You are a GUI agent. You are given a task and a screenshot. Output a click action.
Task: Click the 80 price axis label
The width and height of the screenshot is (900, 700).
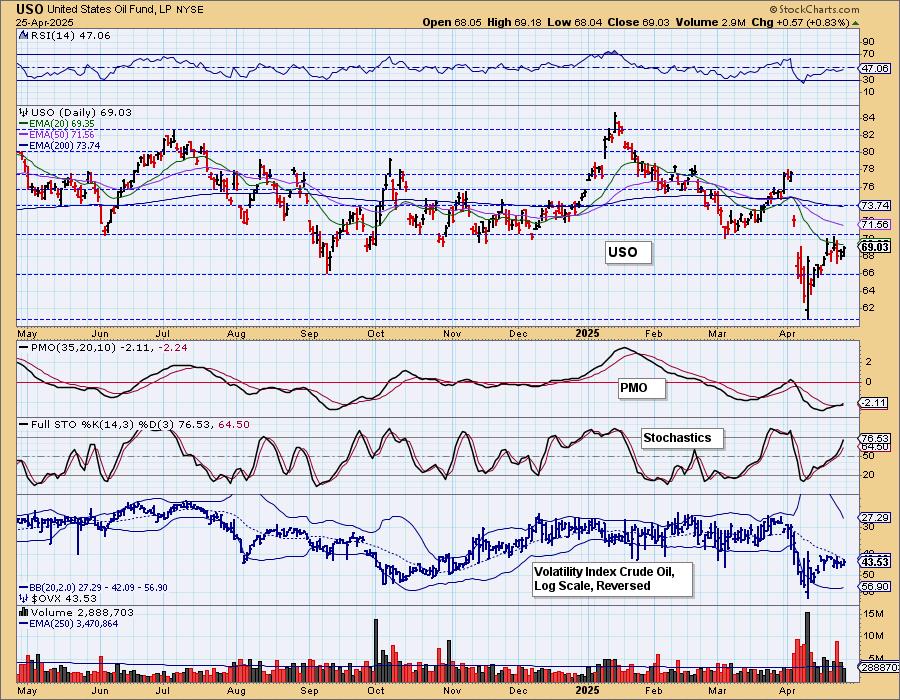868,152
